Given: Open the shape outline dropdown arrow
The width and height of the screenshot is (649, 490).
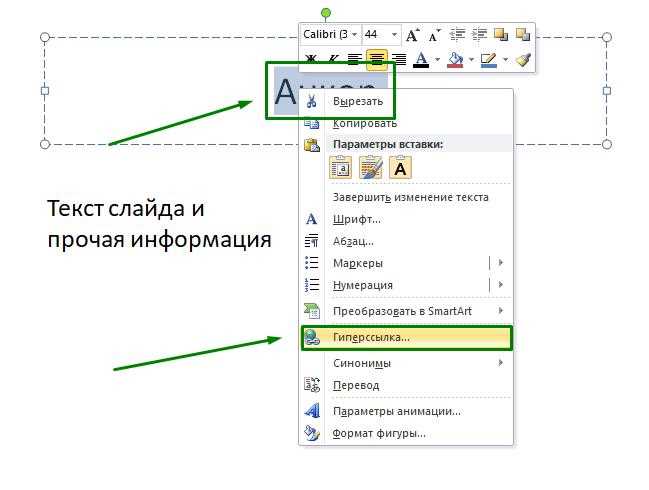Looking at the screenshot, I should [505, 60].
